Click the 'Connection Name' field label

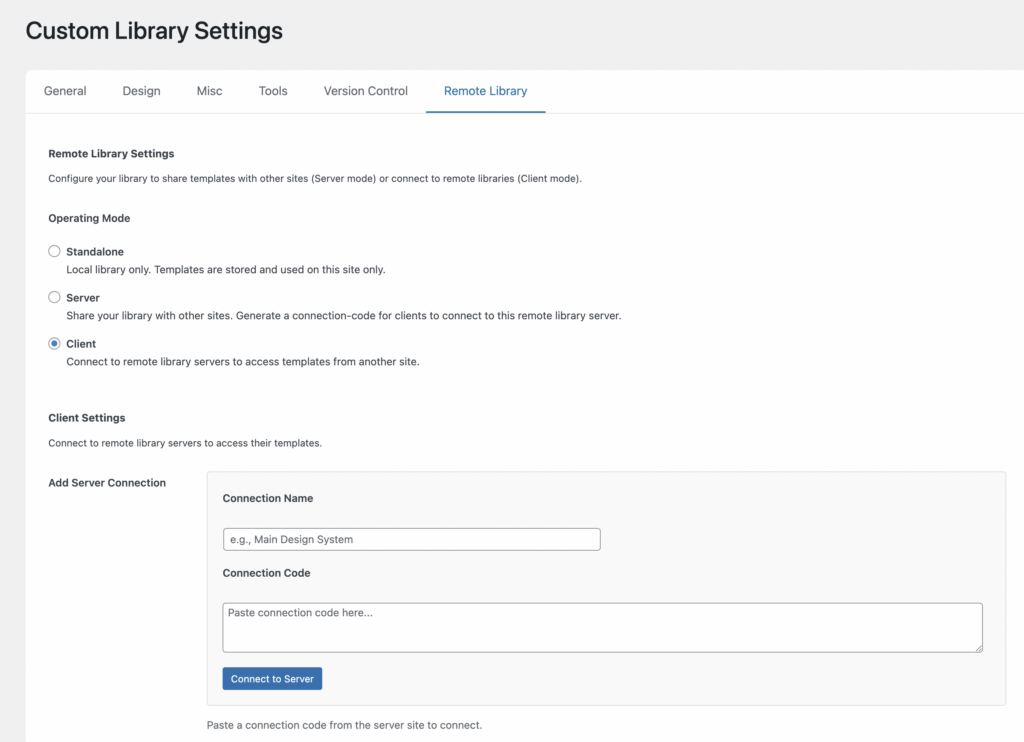[267, 498]
